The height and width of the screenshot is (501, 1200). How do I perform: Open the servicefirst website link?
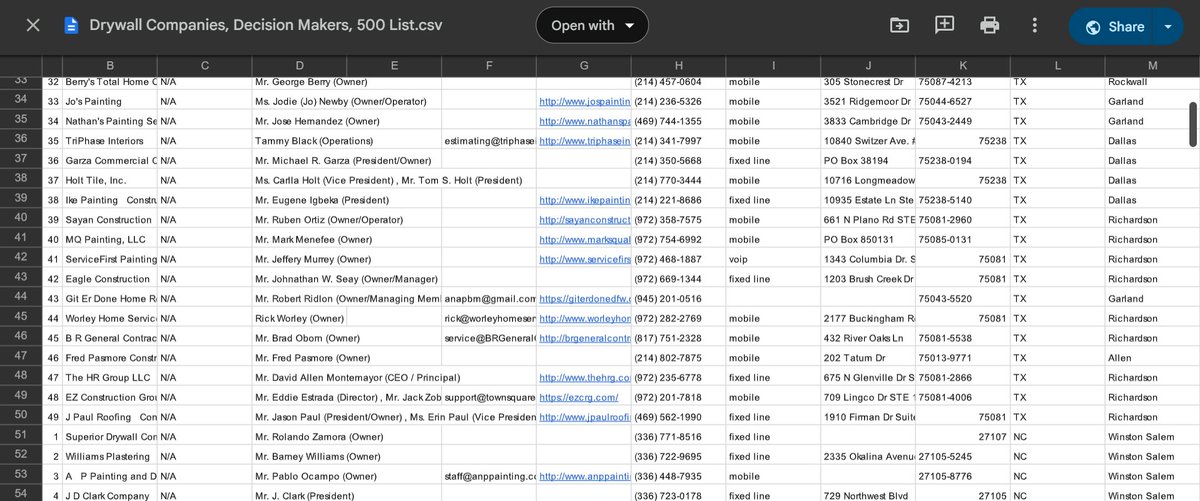point(584,259)
